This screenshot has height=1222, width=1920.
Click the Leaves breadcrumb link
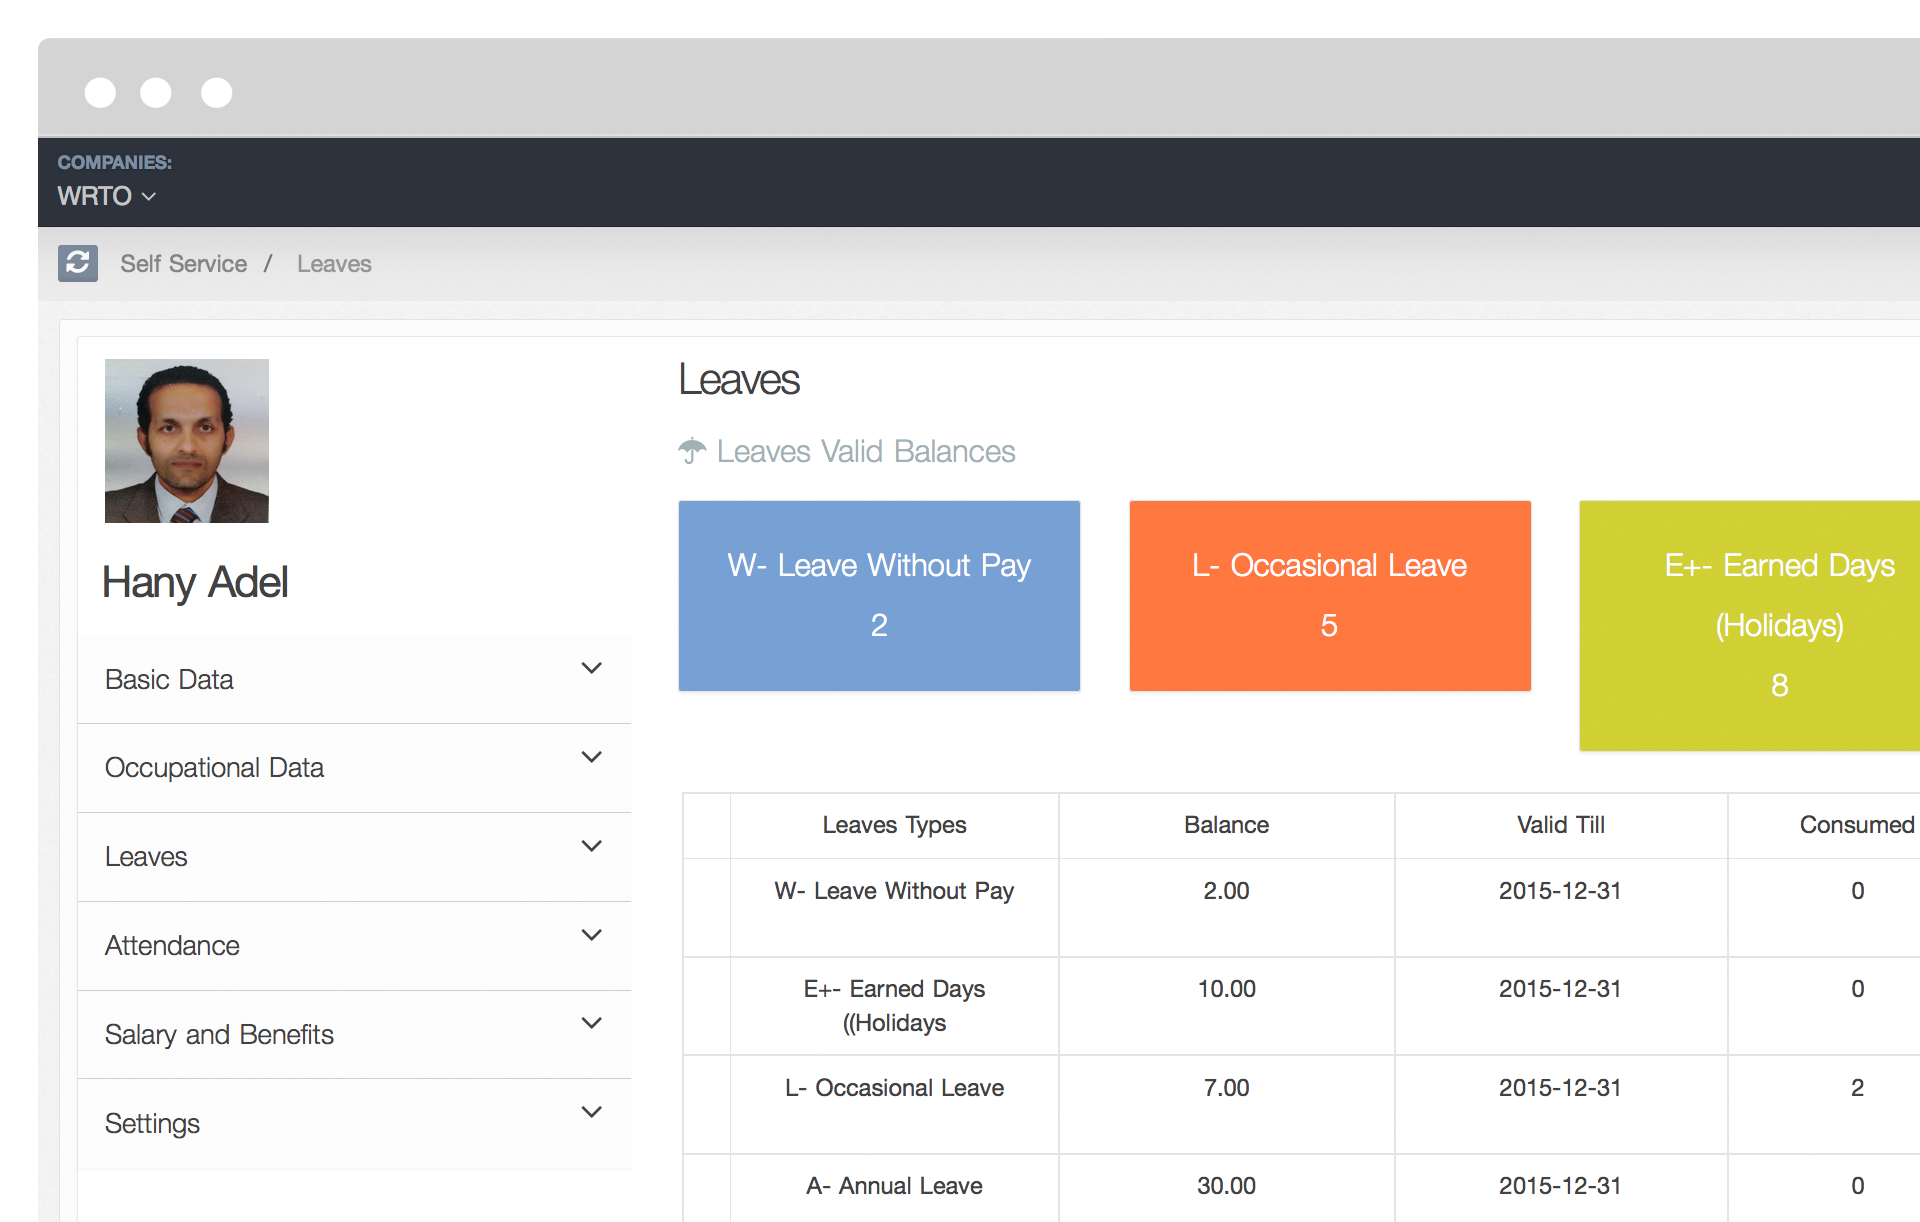click(x=334, y=264)
